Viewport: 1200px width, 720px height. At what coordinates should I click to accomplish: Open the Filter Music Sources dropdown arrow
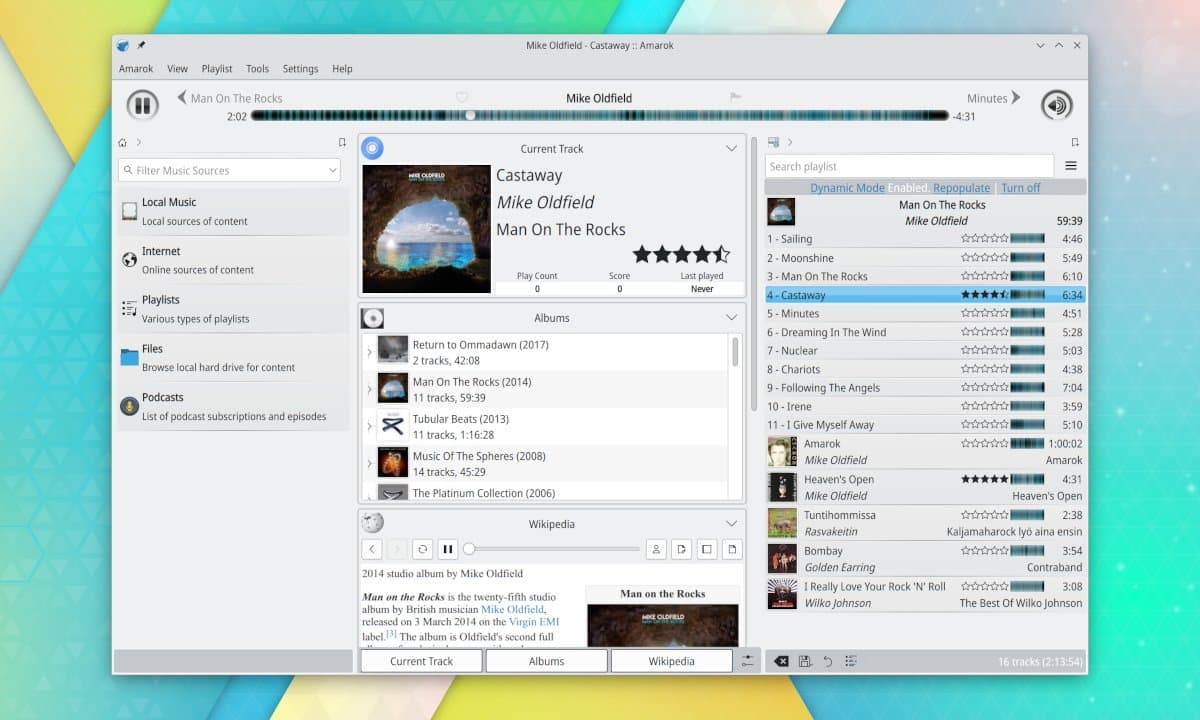click(x=333, y=171)
